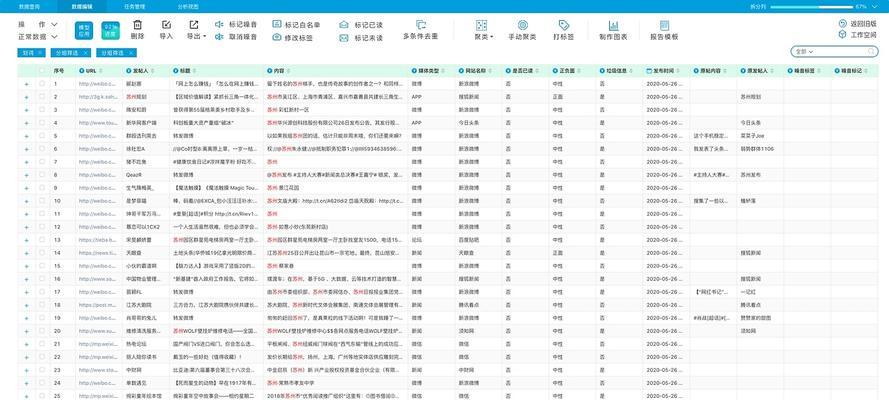Open URL link in row 21
The width and height of the screenshot is (889, 400).
[99, 344]
